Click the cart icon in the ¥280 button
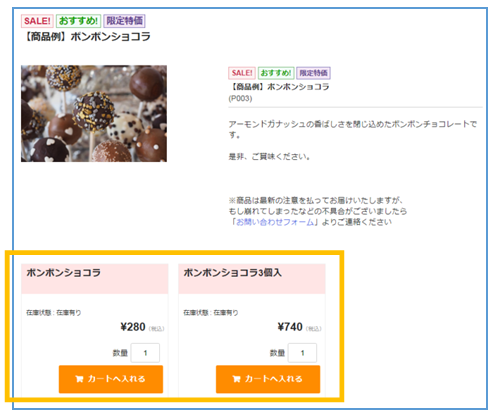493x414 pixels. click(x=79, y=379)
